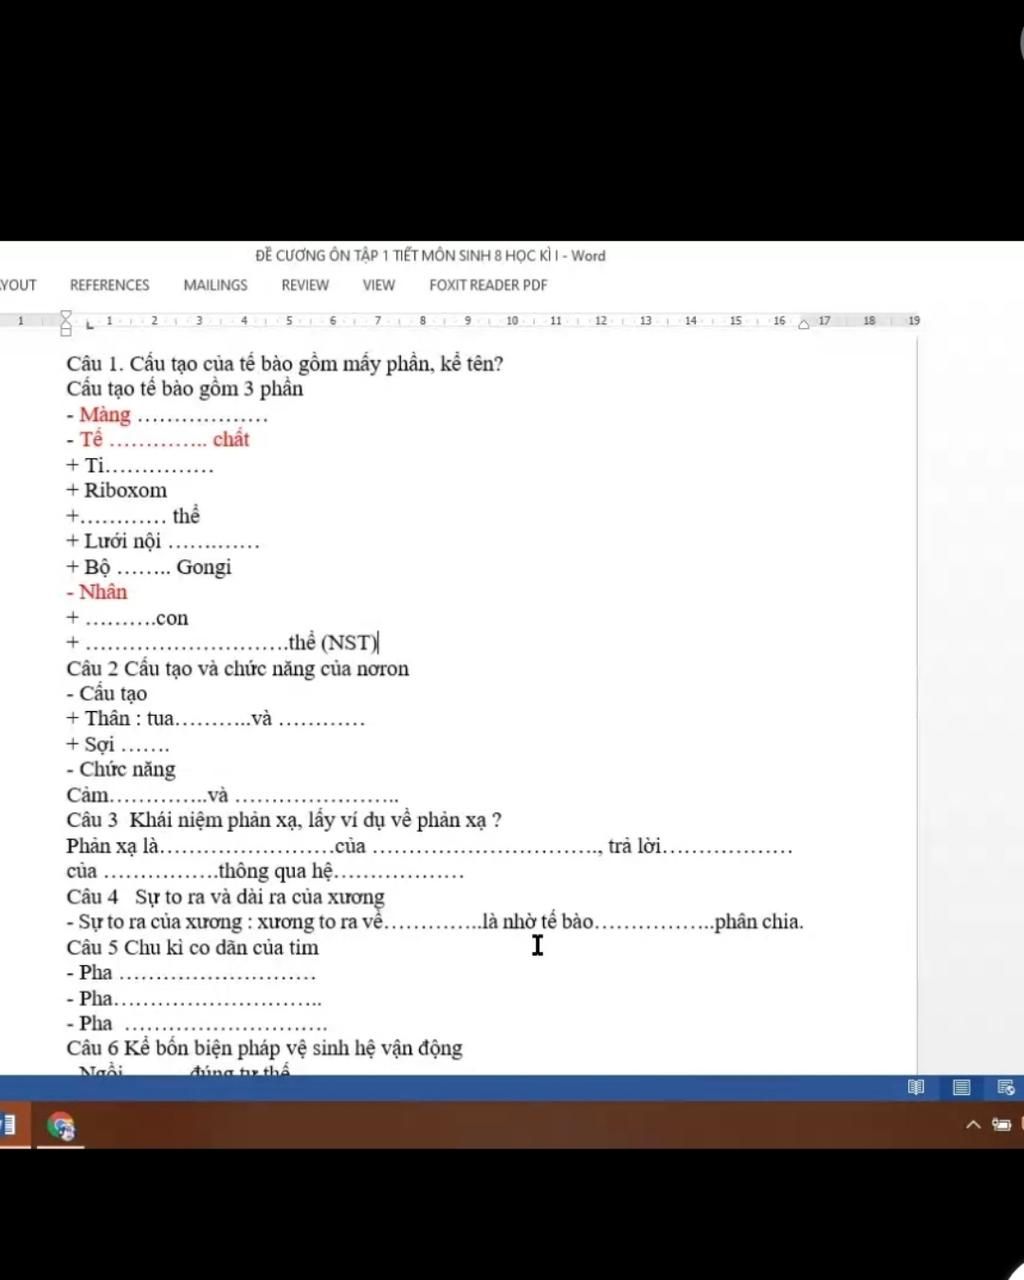Click the text 'là nhờ tế bào'
The image size is (1024, 1280).
538,922
